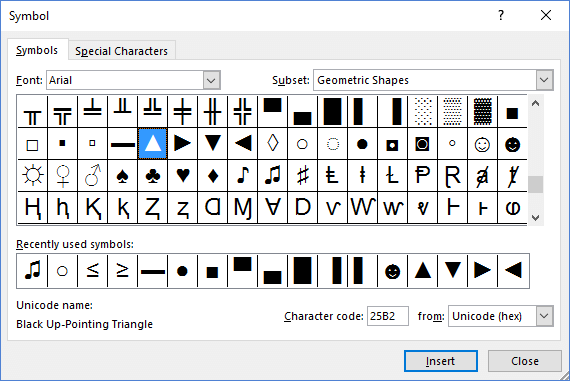The image size is (570, 381).
Task: Select the male sign symbol
Action: point(93,176)
